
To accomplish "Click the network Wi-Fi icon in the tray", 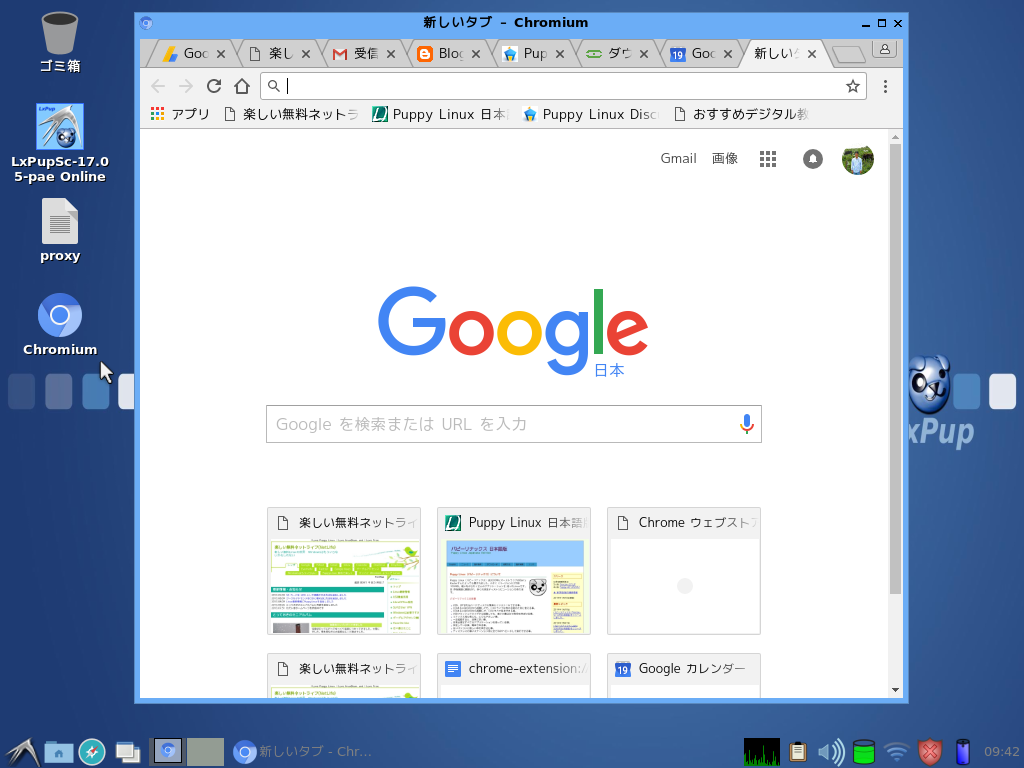I will point(896,751).
